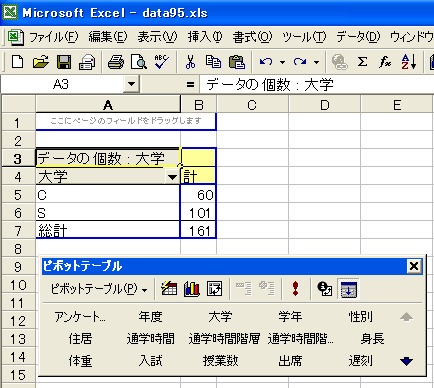Image resolution: width=434 pixels, height=388 pixels.
Task: Click the down arrow to show more fields
Action: [x=406, y=361]
